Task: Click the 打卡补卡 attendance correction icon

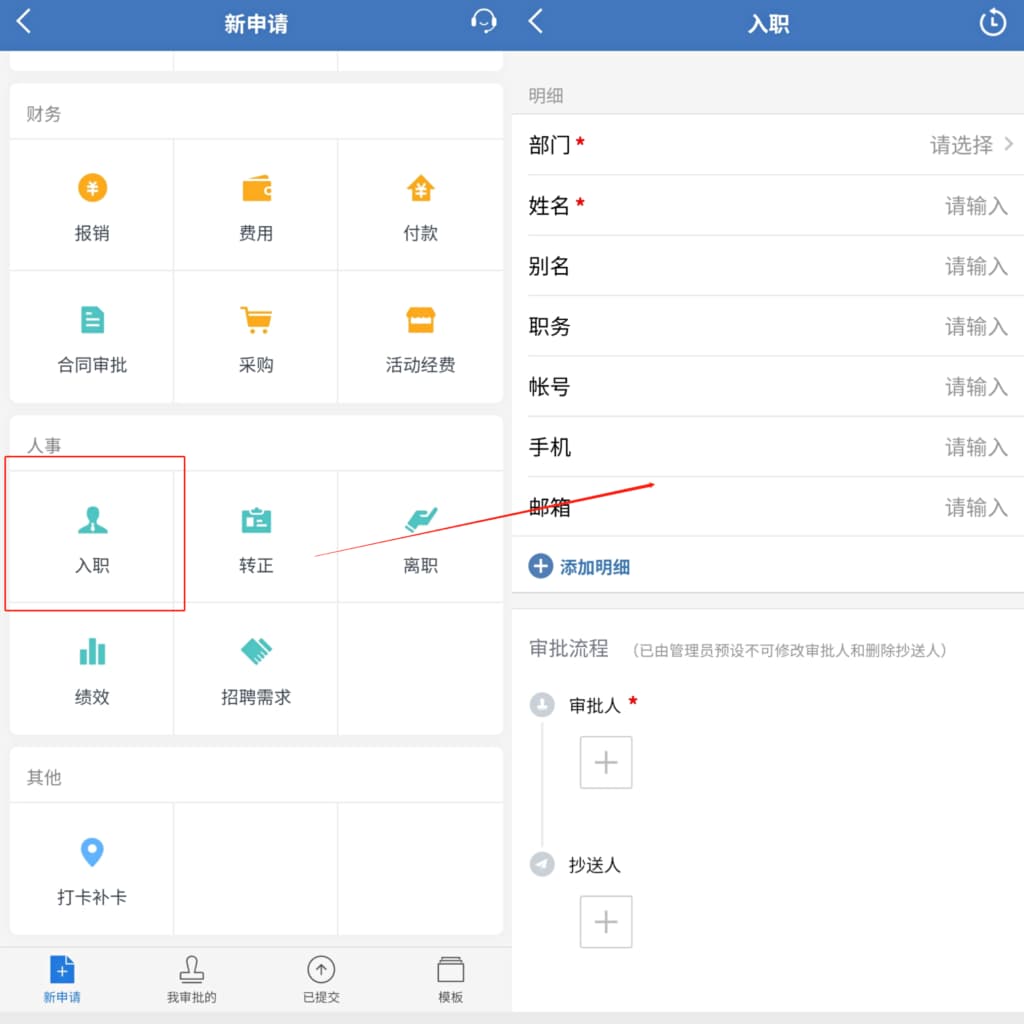Action: (x=91, y=868)
